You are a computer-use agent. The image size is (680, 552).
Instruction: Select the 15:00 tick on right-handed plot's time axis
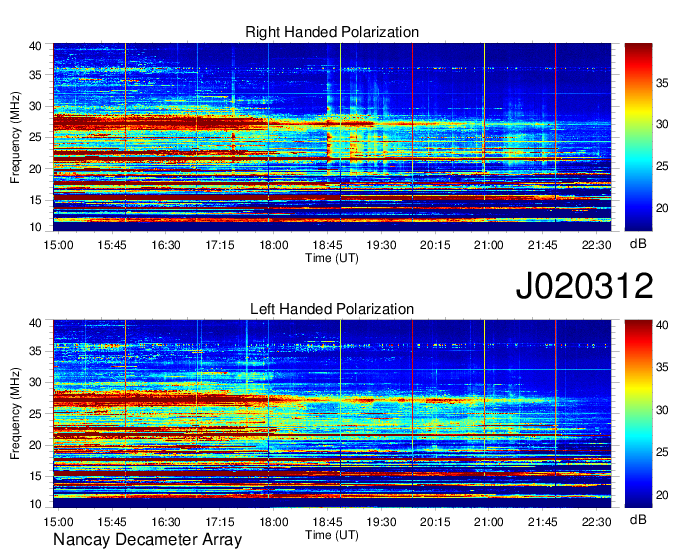click(x=58, y=245)
